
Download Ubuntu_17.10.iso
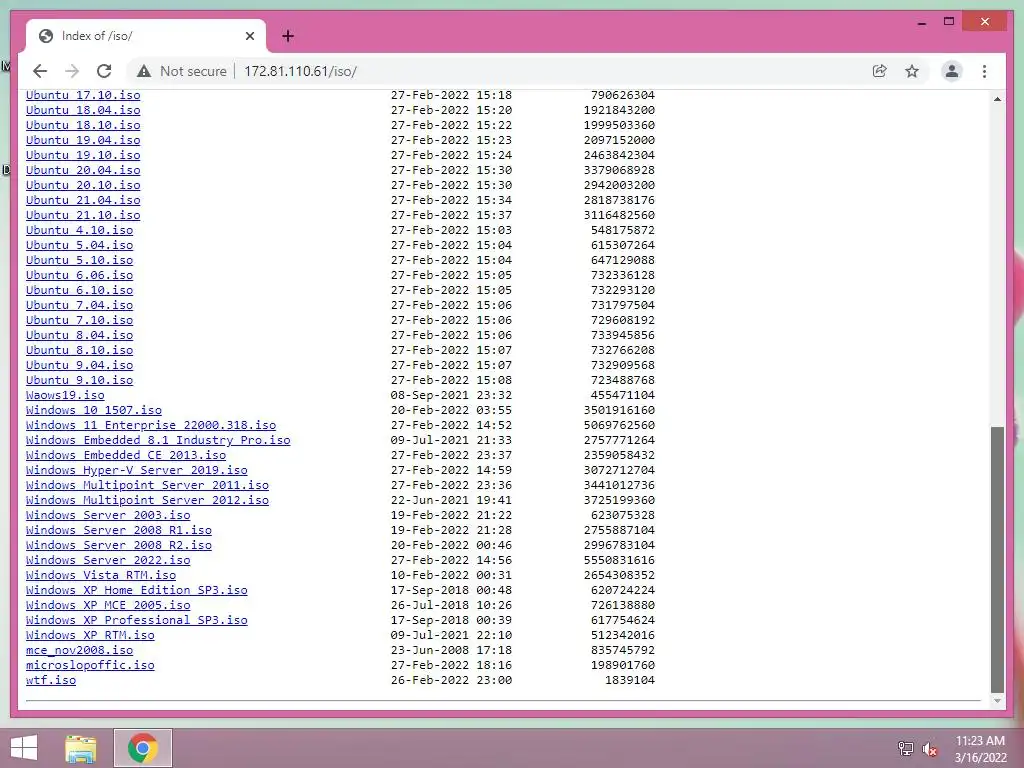coord(83,95)
